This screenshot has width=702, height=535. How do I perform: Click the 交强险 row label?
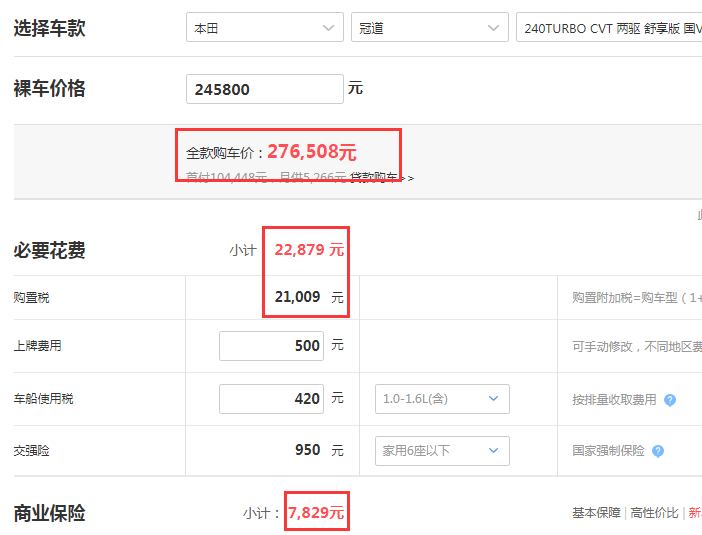click(31, 450)
